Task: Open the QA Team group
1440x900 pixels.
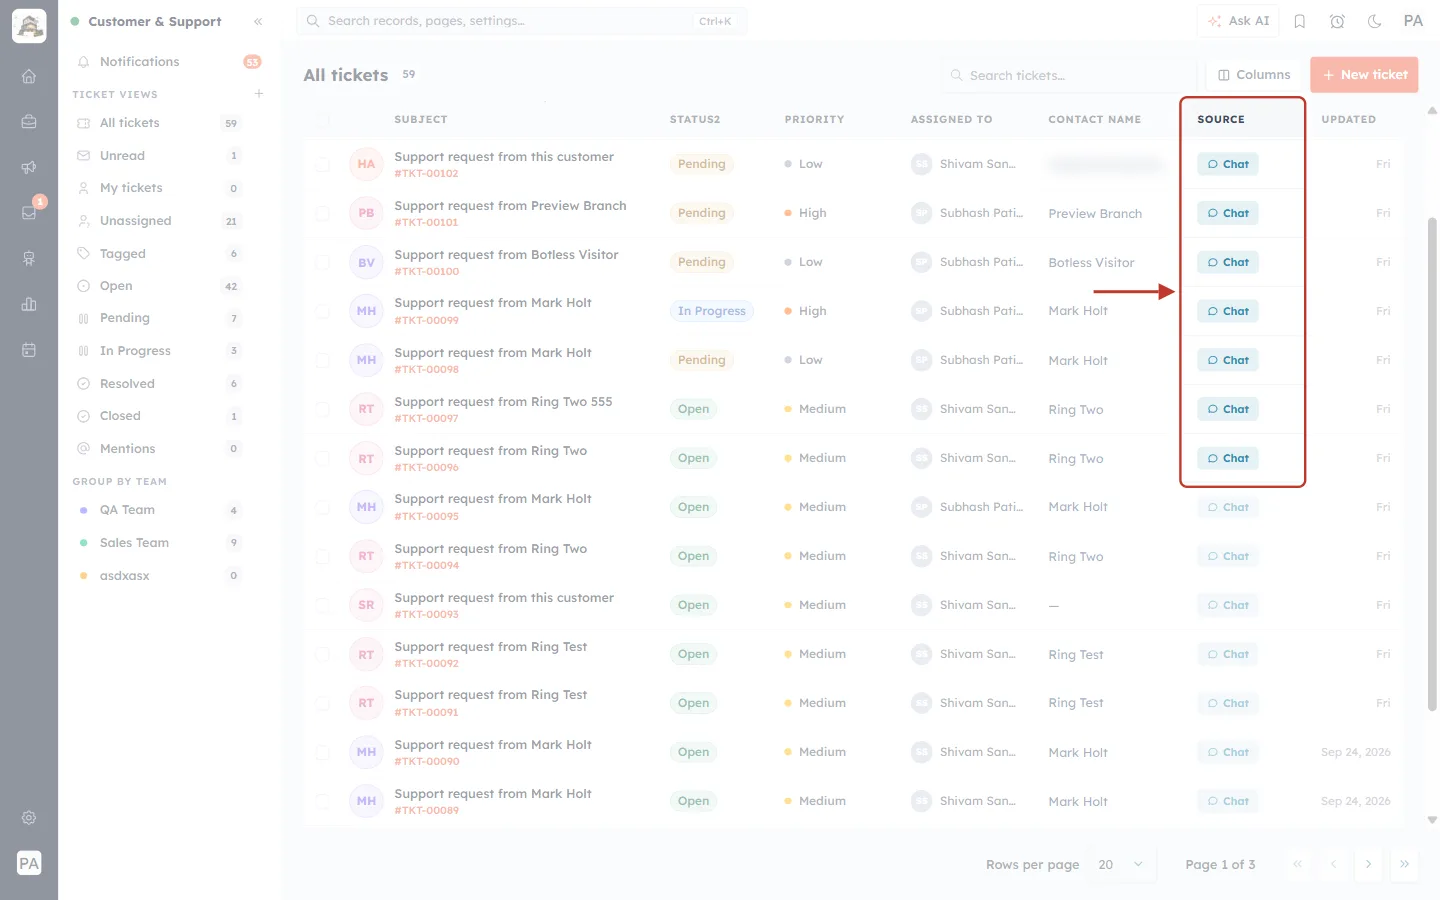Action: pyautogui.click(x=158, y=510)
